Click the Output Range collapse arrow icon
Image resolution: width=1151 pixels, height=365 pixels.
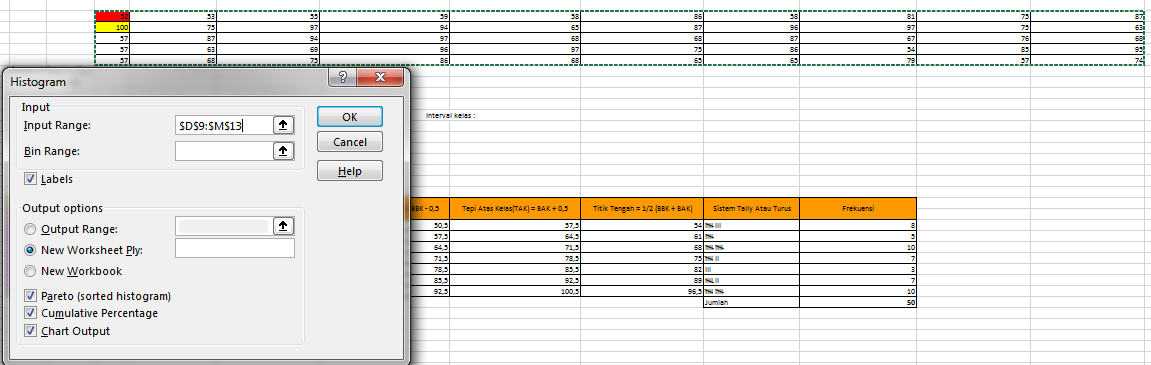tap(284, 227)
